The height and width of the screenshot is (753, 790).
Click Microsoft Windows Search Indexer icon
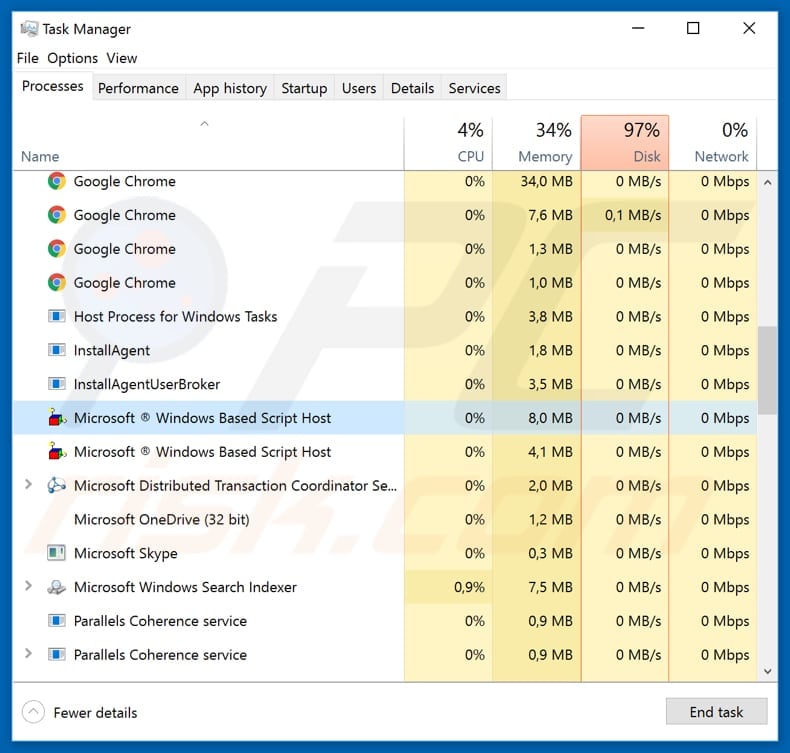(56, 587)
